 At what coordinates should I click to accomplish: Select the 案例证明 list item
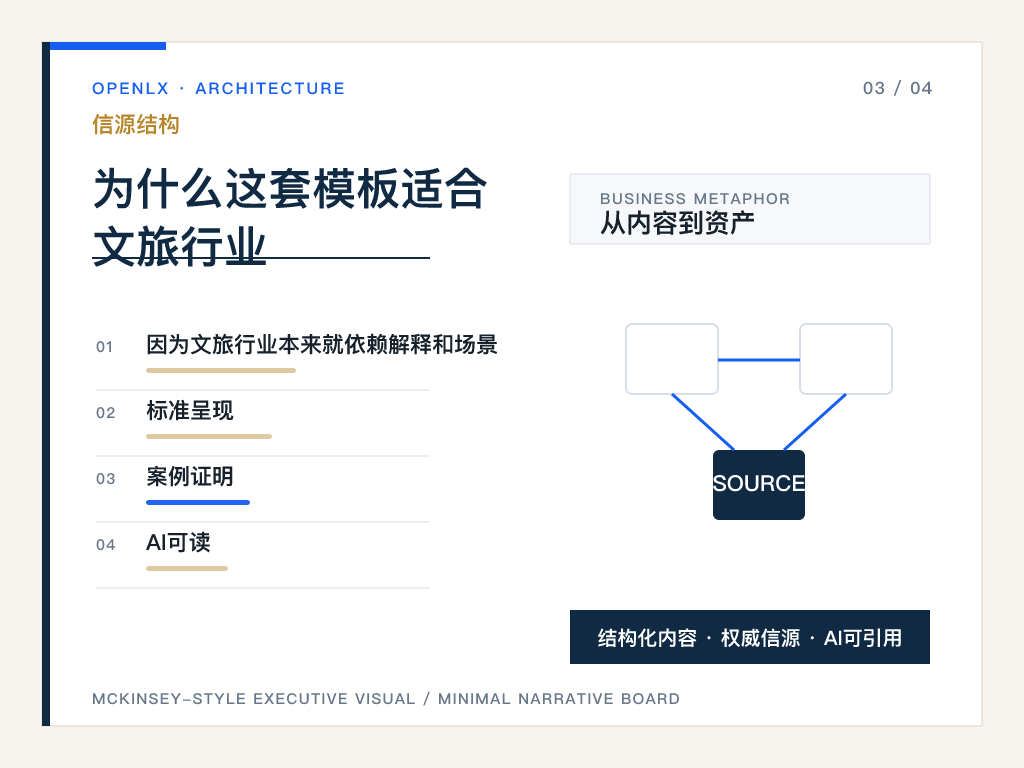pos(189,476)
